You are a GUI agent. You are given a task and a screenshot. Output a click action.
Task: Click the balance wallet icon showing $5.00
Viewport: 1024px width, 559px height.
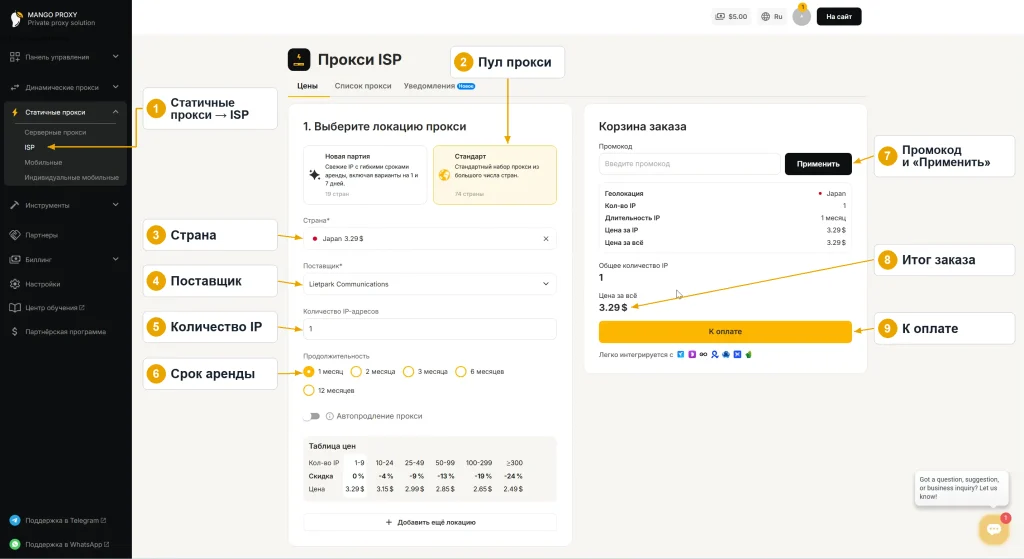point(720,16)
